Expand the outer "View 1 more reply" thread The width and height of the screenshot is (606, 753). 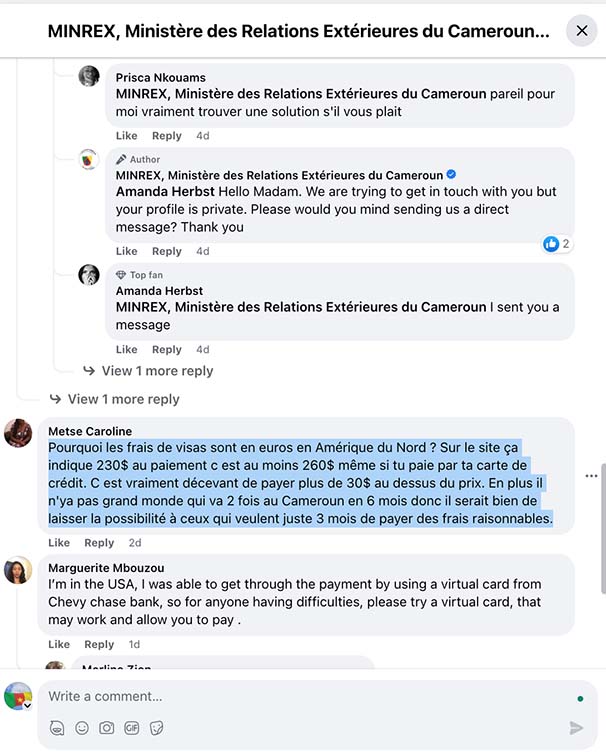[x=123, y=399]
